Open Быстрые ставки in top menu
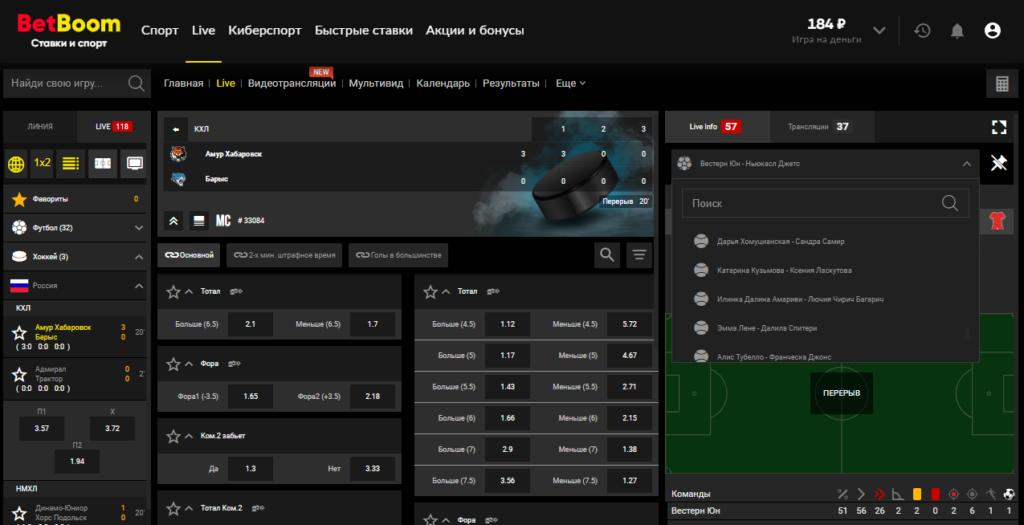Image resolution: width=1024 pixels, height=525 pixels. (x=364, y=31)
